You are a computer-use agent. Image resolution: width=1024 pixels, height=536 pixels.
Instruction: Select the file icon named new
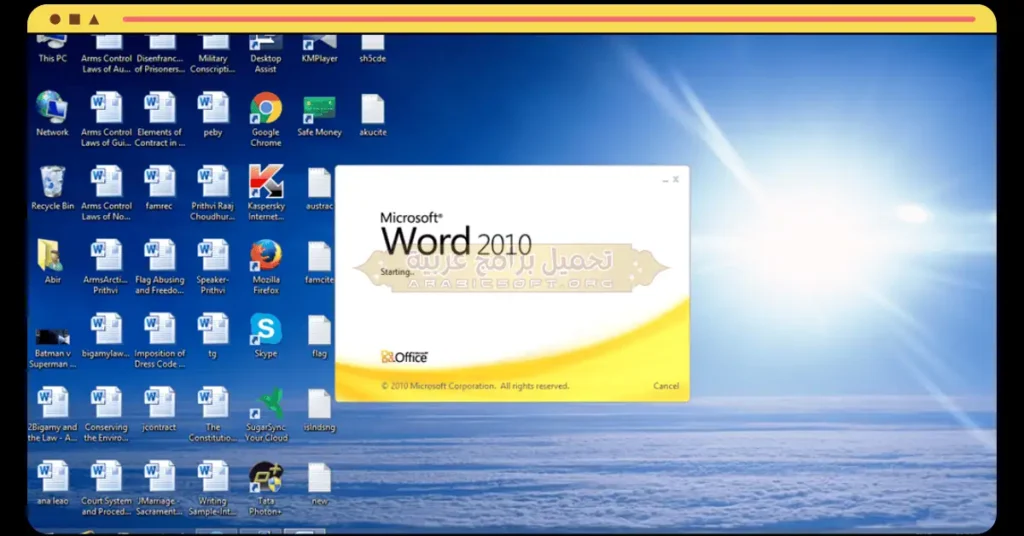click(319, 477)
